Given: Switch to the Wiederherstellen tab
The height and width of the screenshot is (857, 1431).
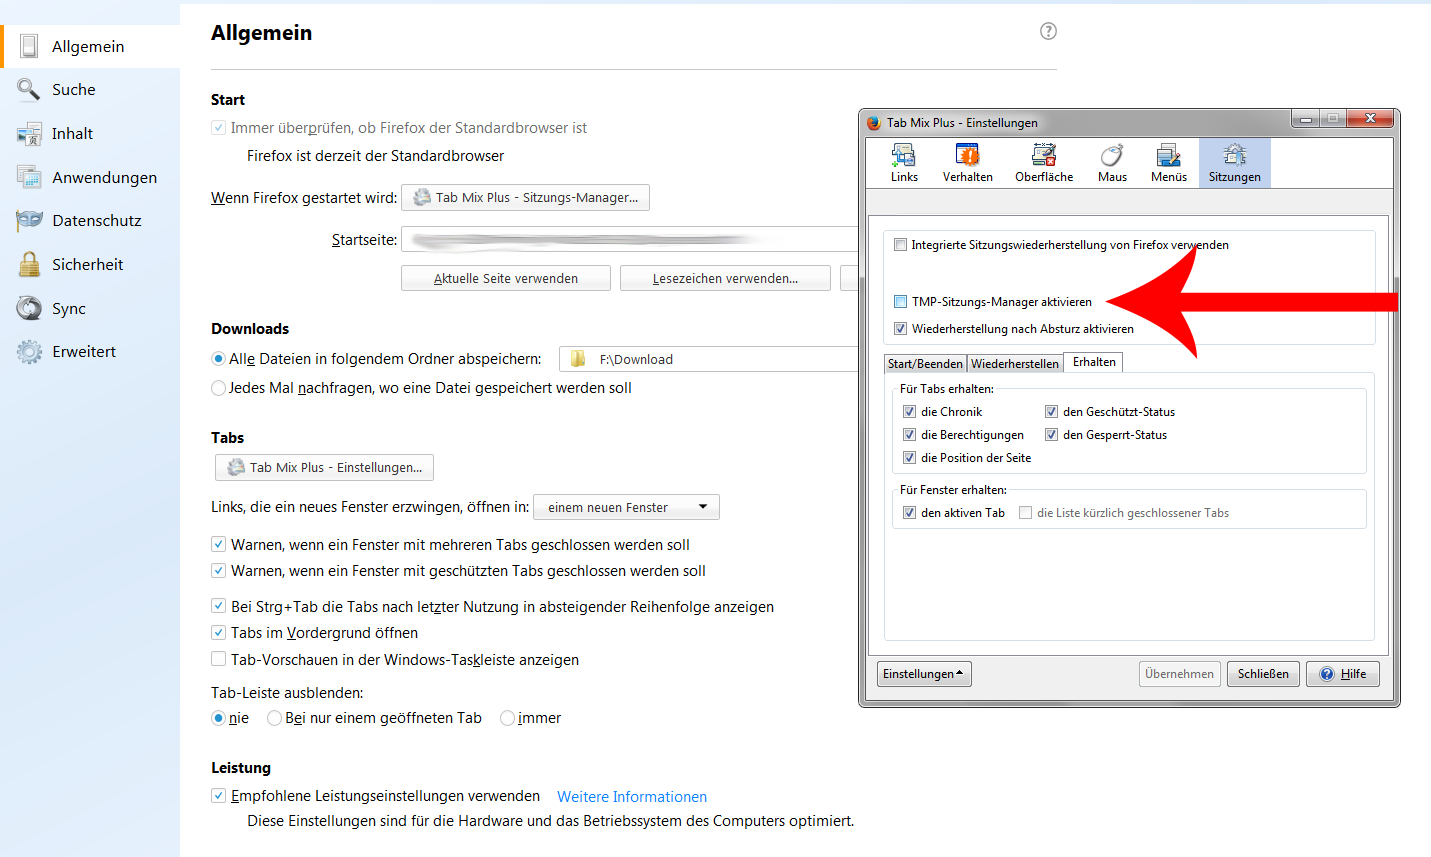Looking at the screenshot, I should (1015, 364).
